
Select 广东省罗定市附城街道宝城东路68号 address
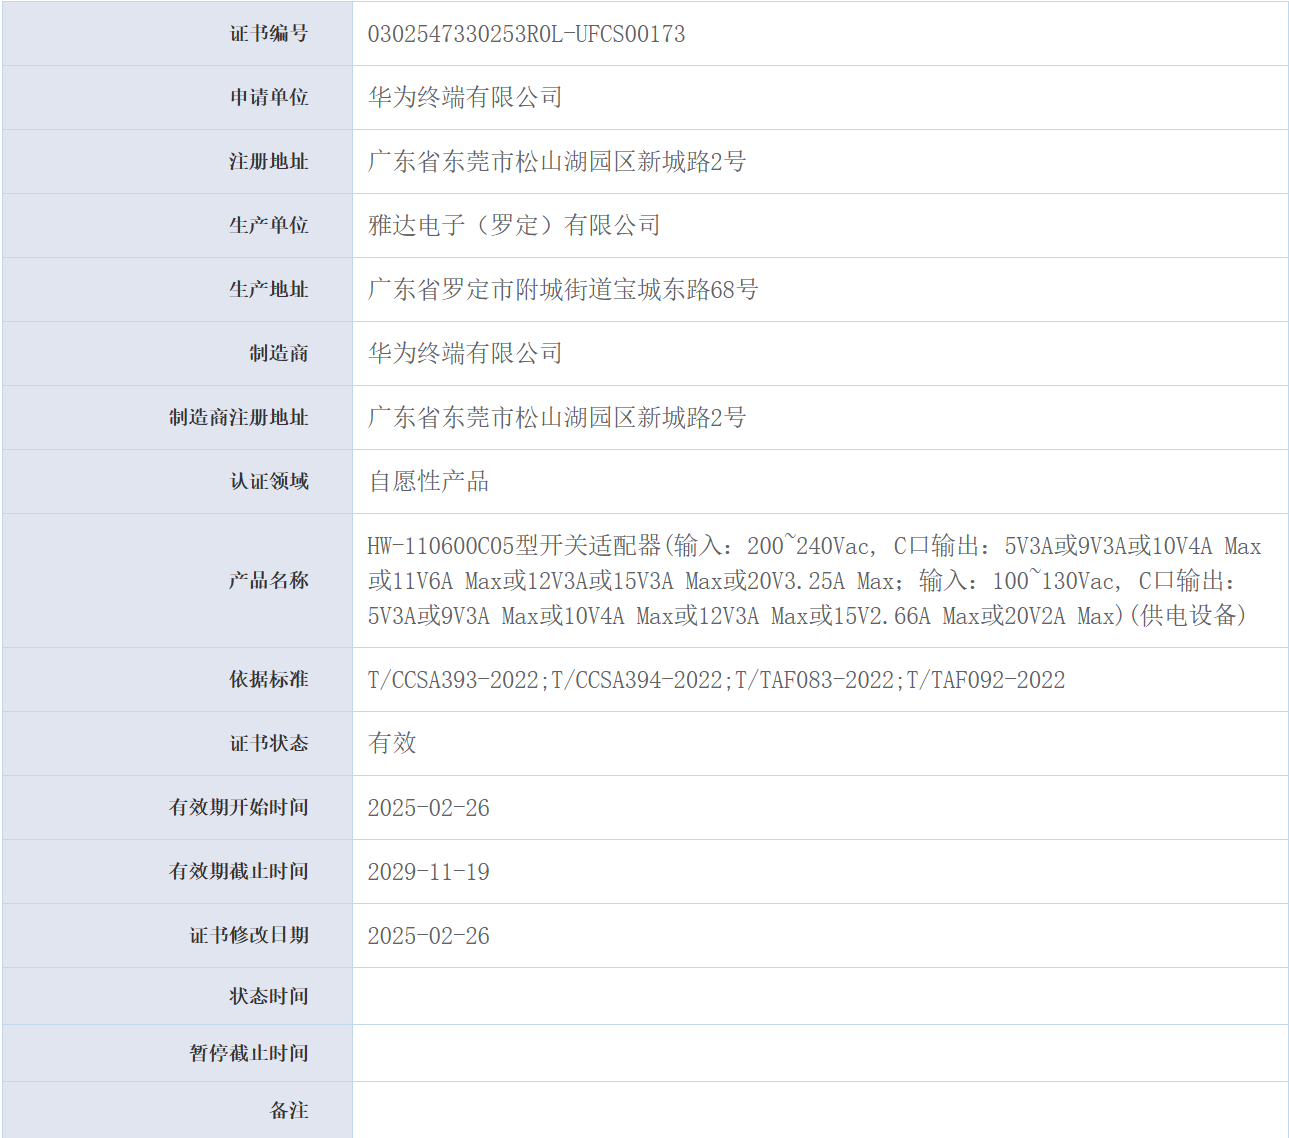tap(563, 290)
